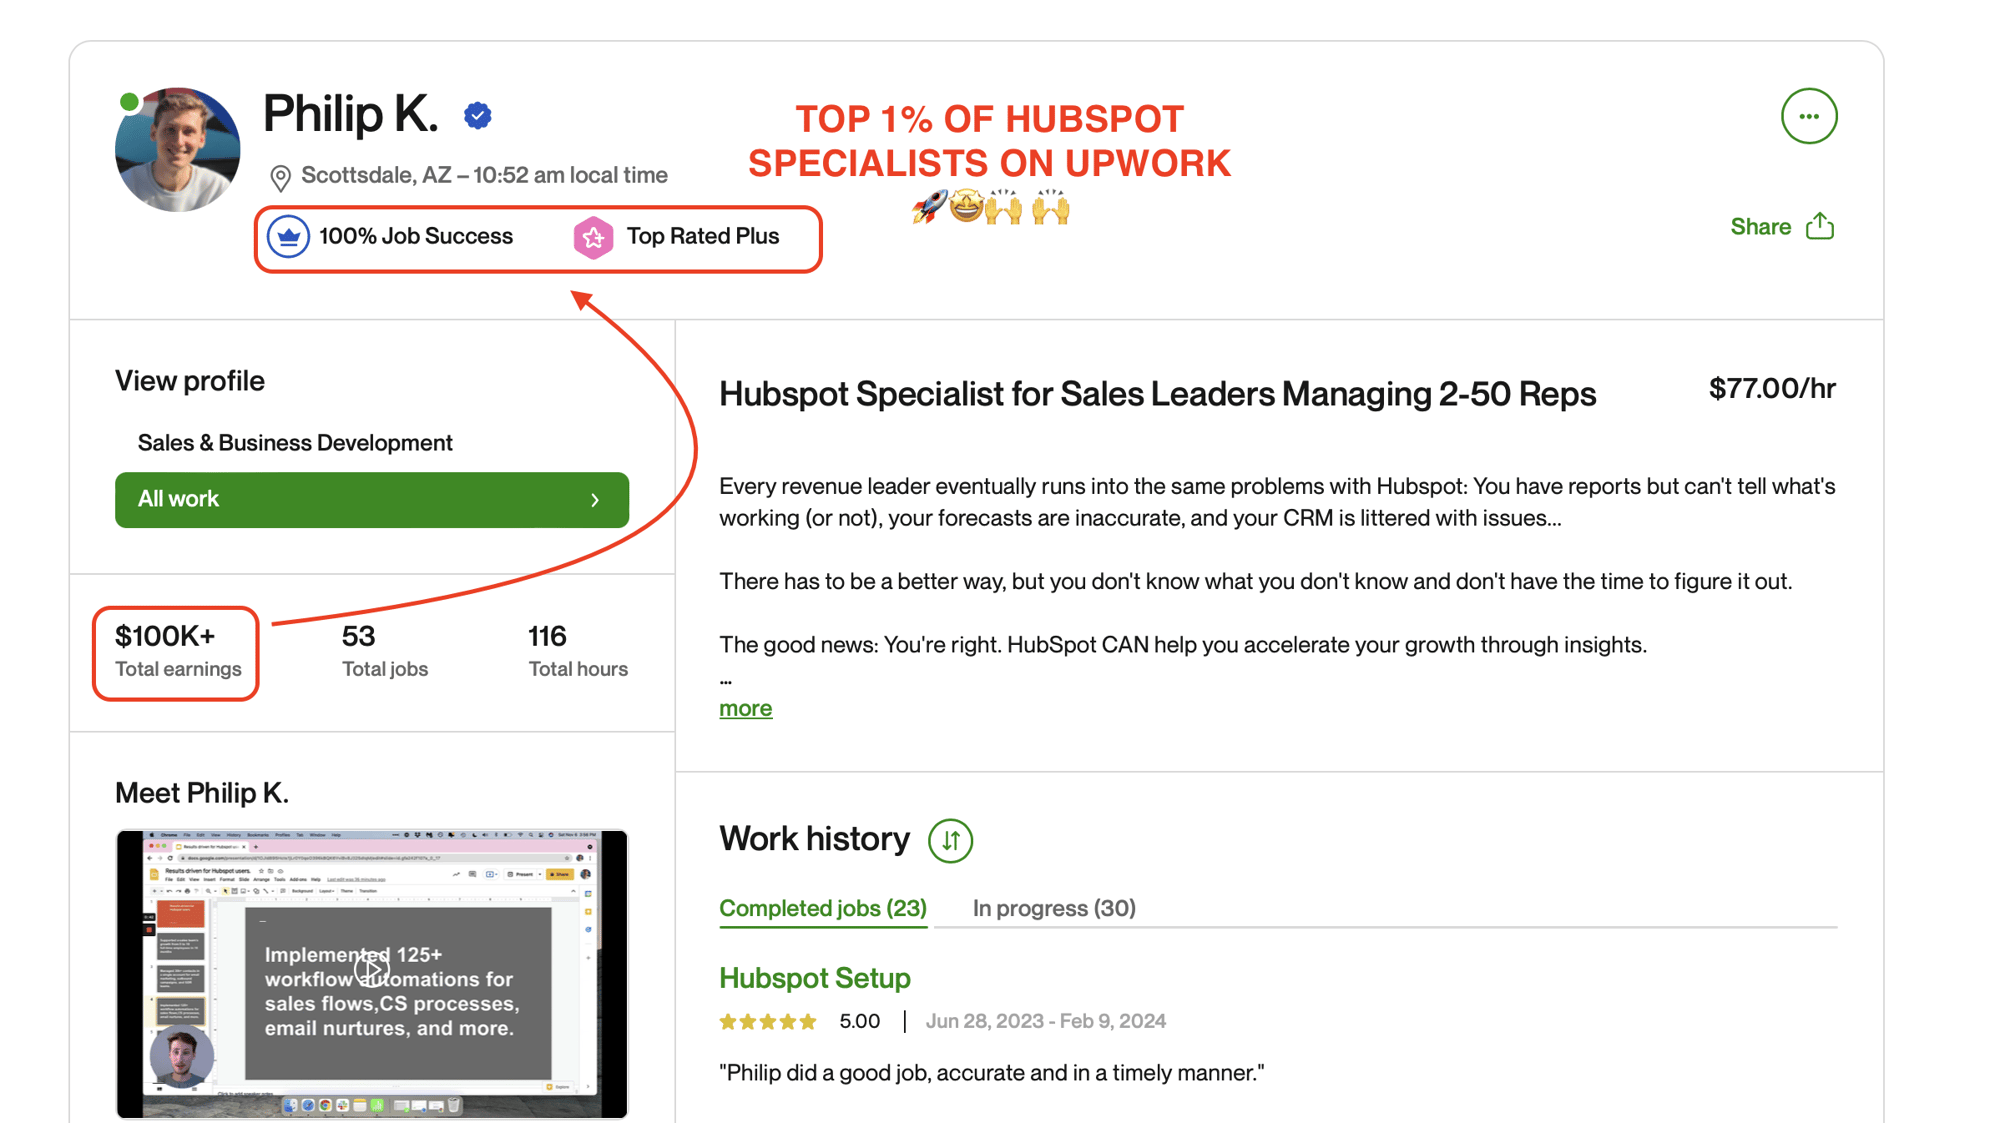Click the three-dot menu icon top right
2000x1123 pixels.
1808,117
